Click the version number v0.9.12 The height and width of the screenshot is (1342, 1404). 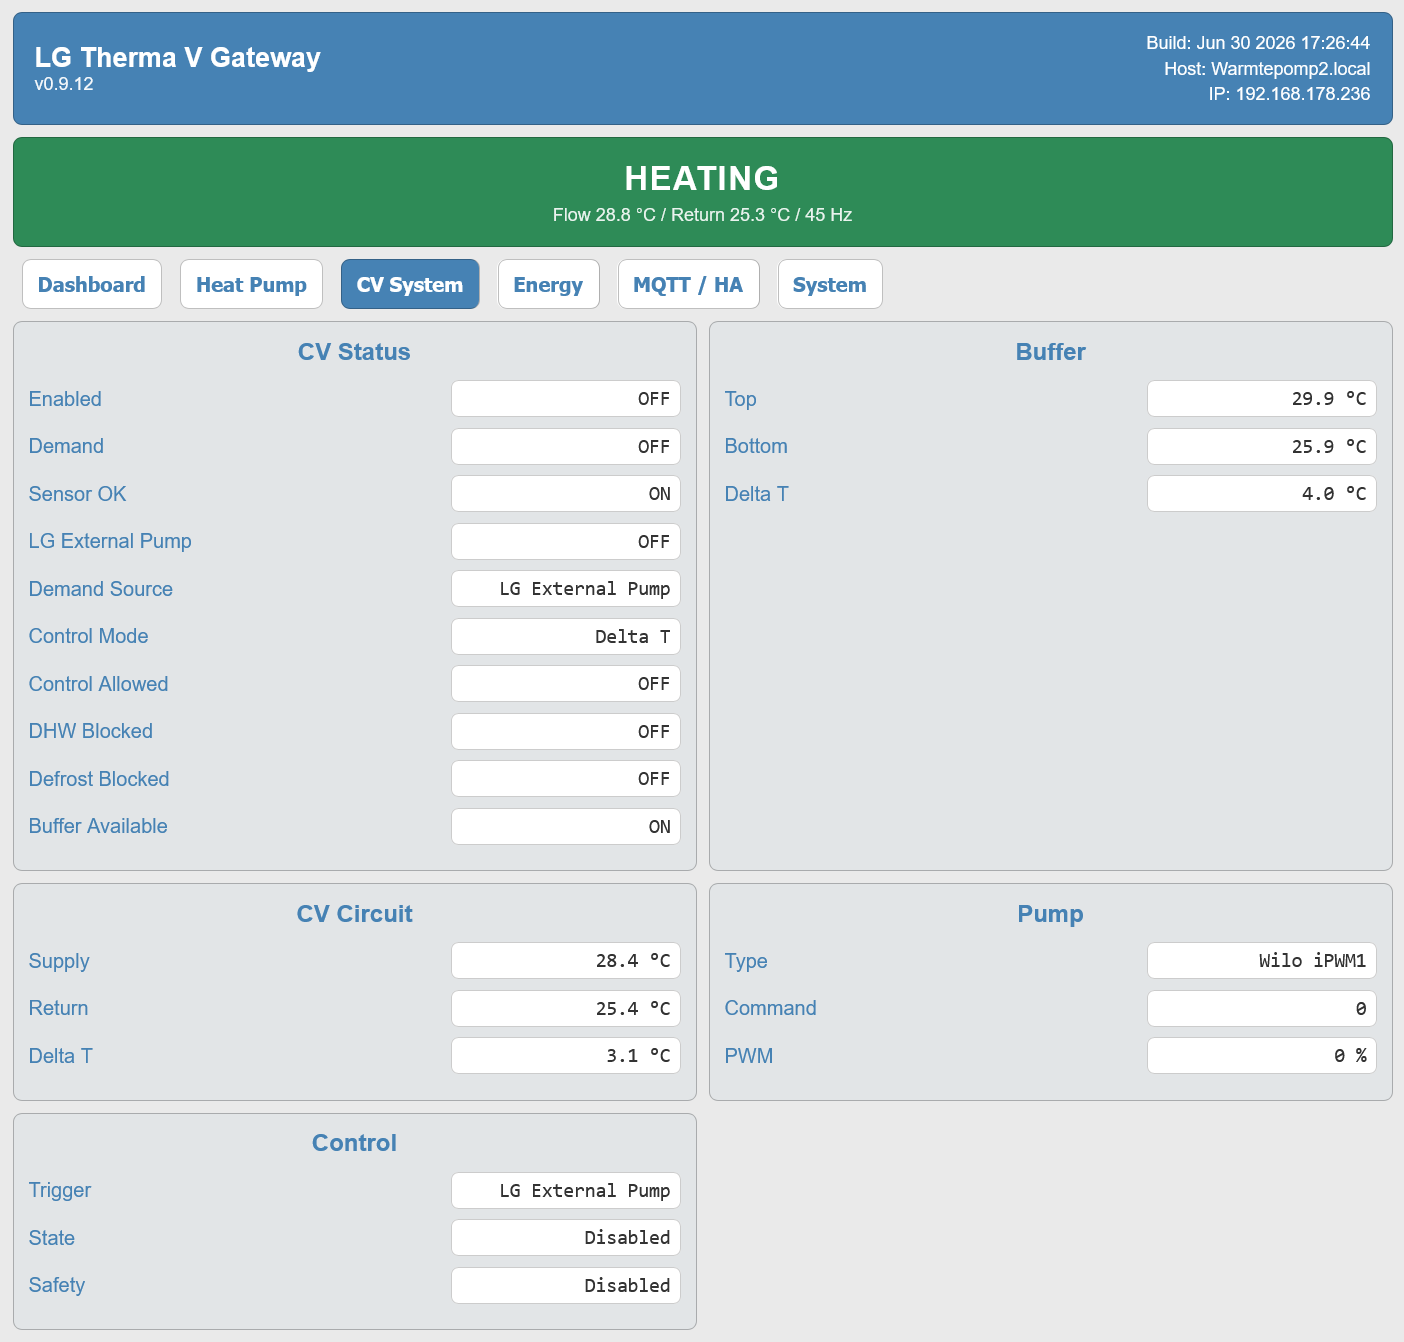pos(64,84)
